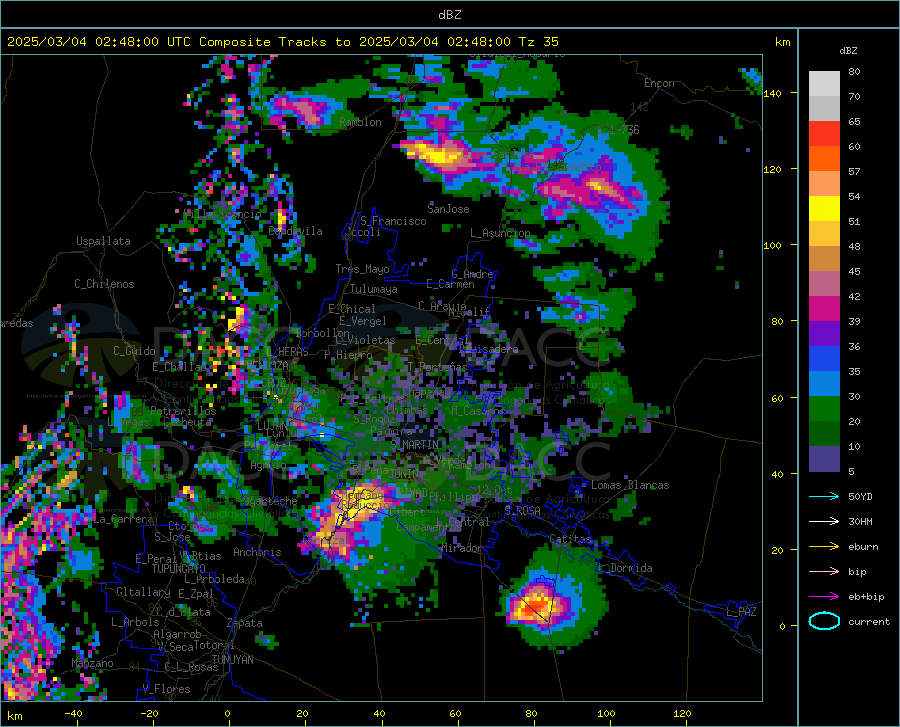Viewport: 900px width, 727px height.
Task: Select the purple 36-39 dBZ legend swatch
Action: pos(824,334)
